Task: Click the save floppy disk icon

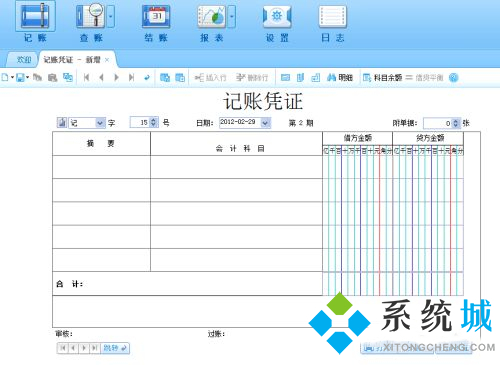Action: click(x=20, y=78)
